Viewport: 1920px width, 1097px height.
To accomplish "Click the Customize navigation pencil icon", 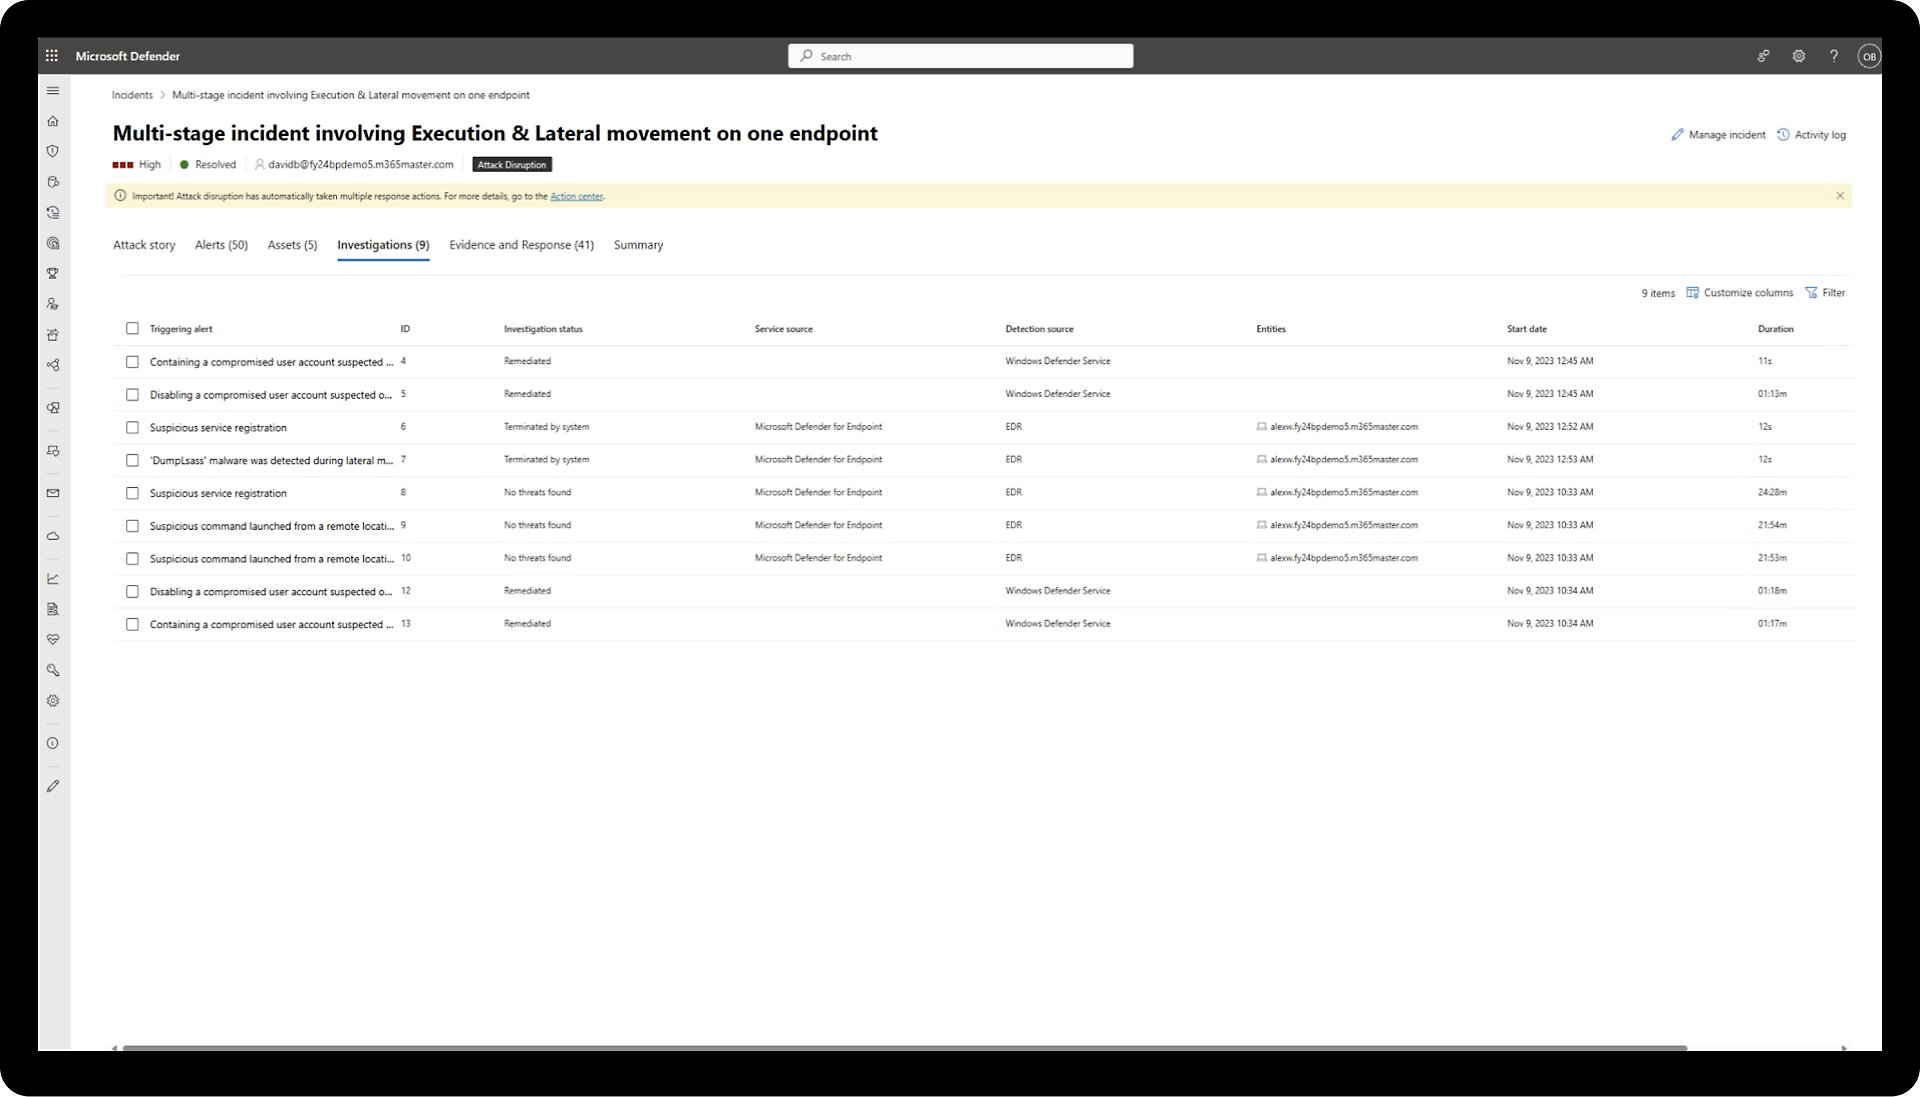I will pos(52,786).
